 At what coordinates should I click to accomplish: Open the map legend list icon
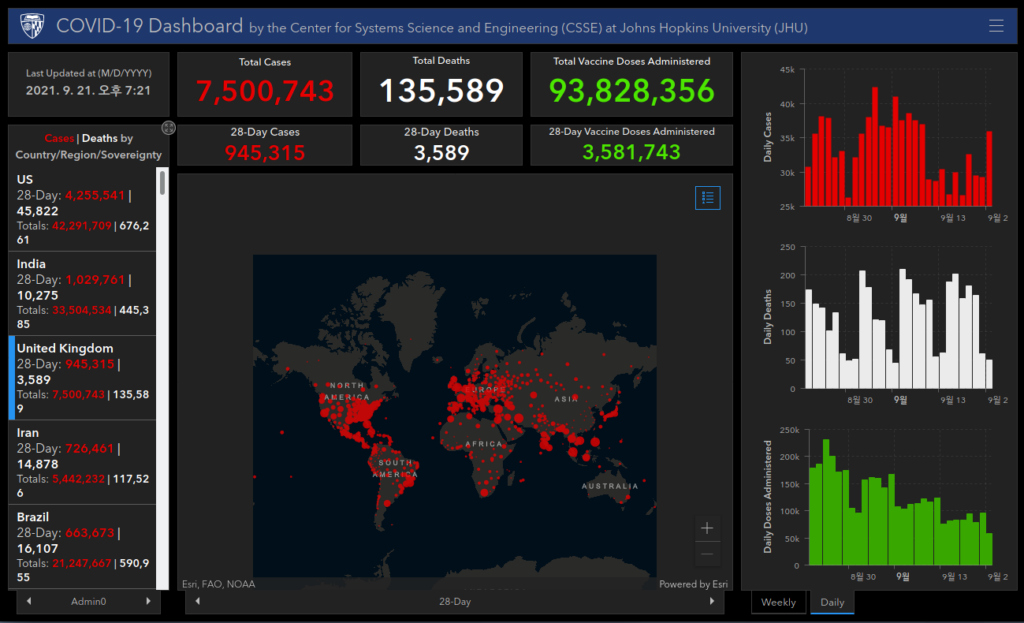tap(708, 198)
